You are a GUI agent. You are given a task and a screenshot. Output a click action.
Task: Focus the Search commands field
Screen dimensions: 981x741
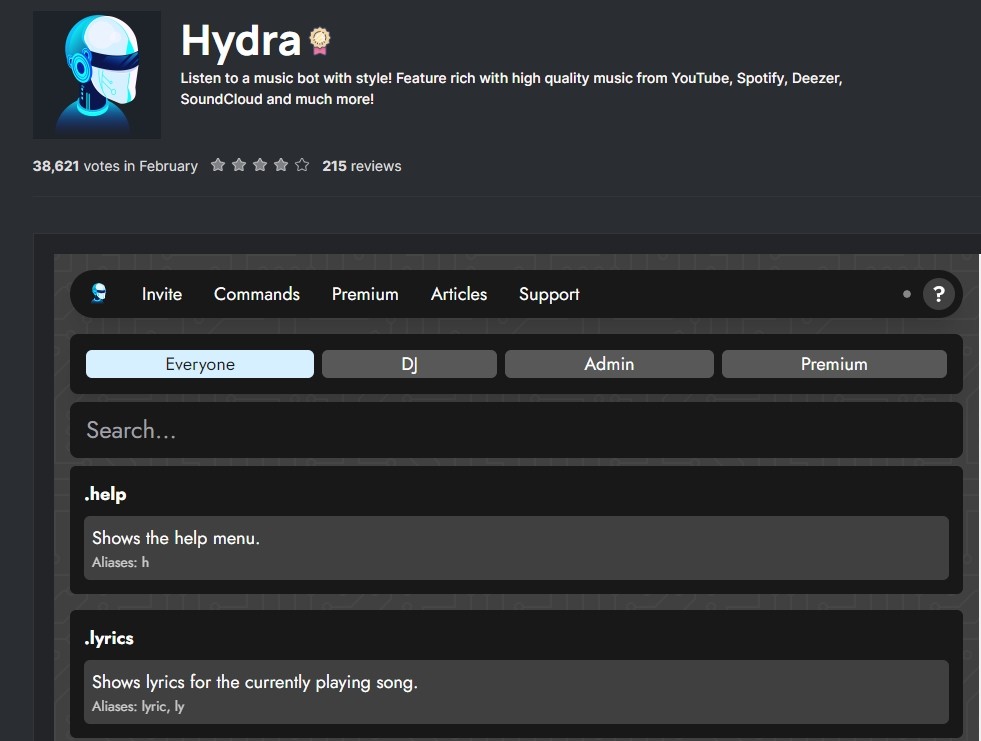click(x=516, y=430)
